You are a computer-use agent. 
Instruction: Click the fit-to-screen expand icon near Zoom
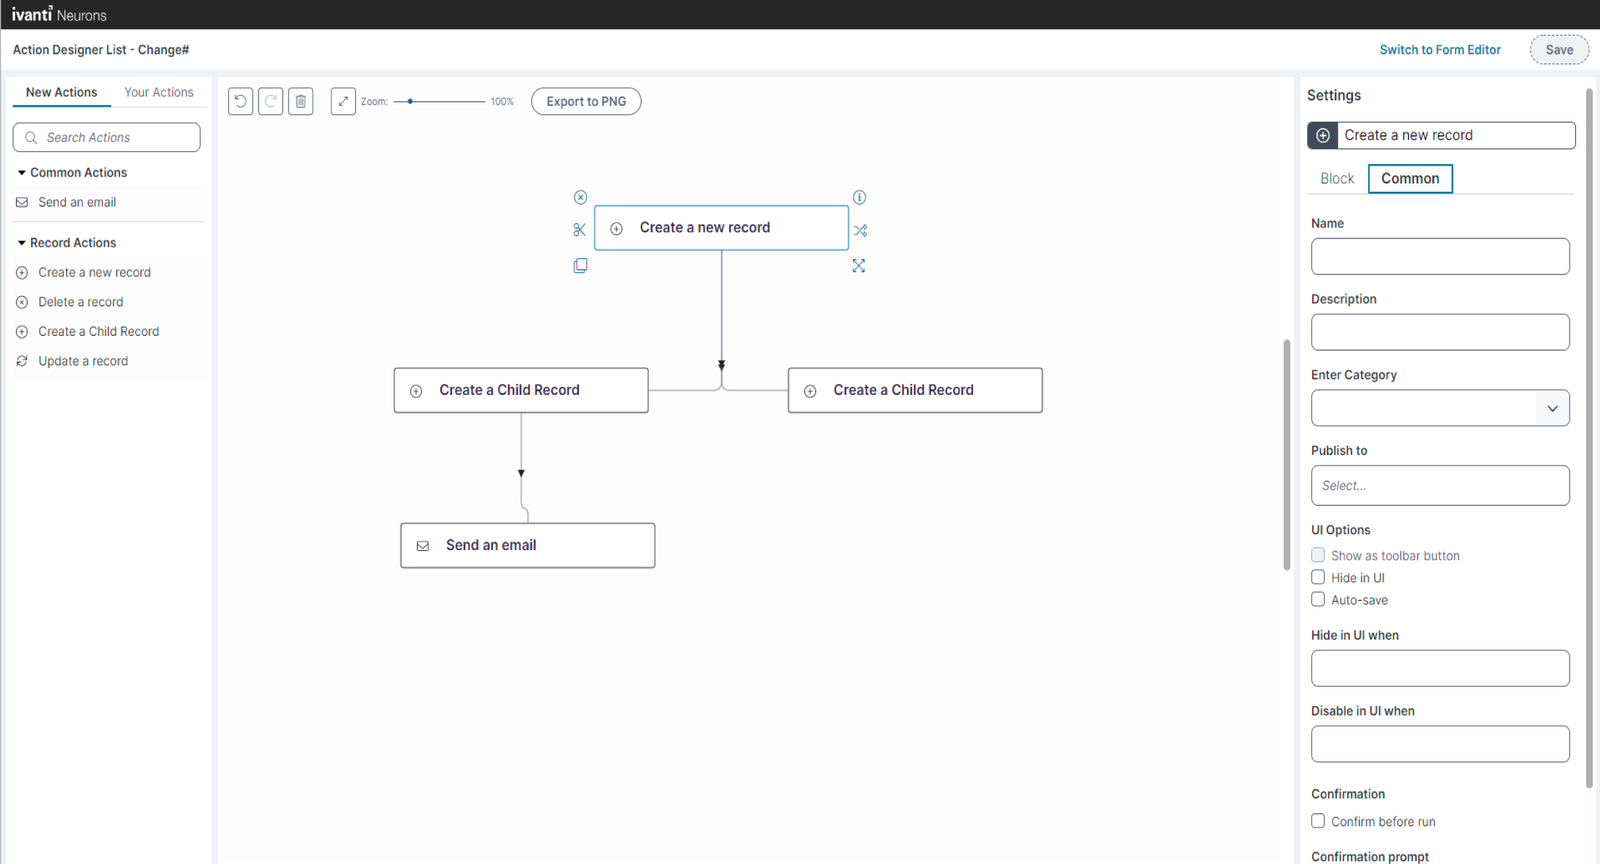pyautogui.click(x=343, y=101)
